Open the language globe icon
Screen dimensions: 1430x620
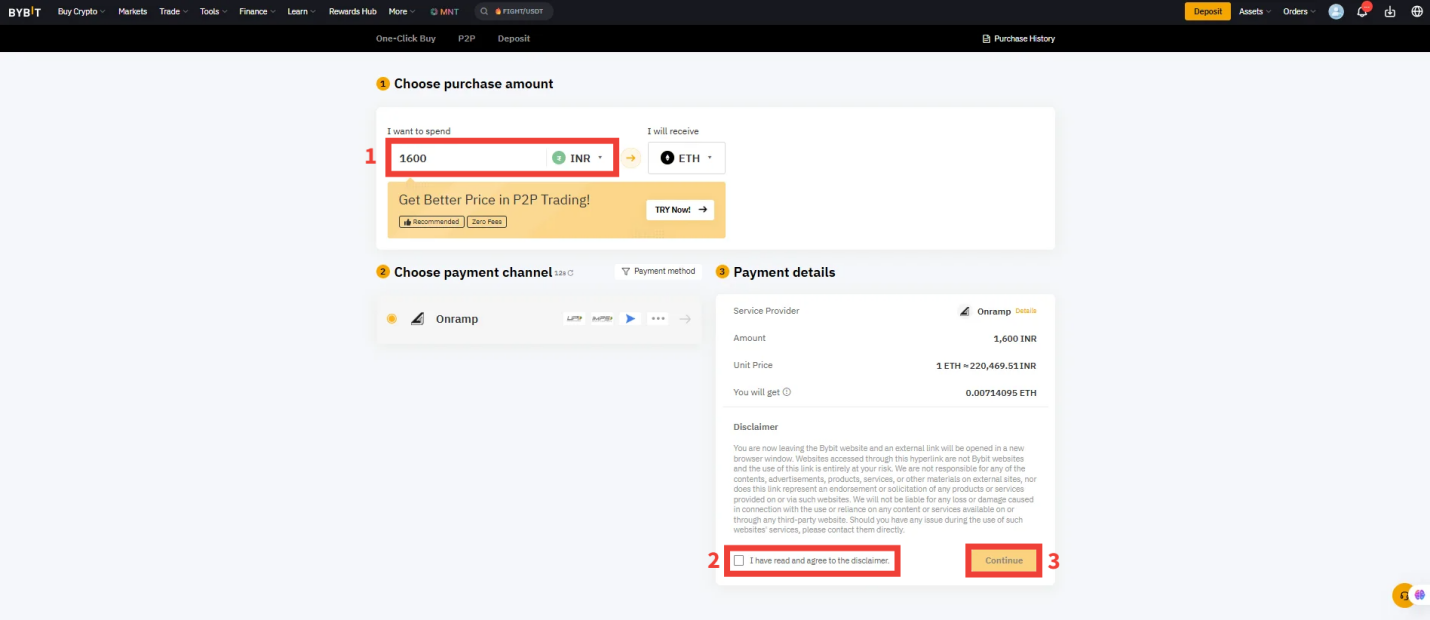click(x=1416, y=12)
